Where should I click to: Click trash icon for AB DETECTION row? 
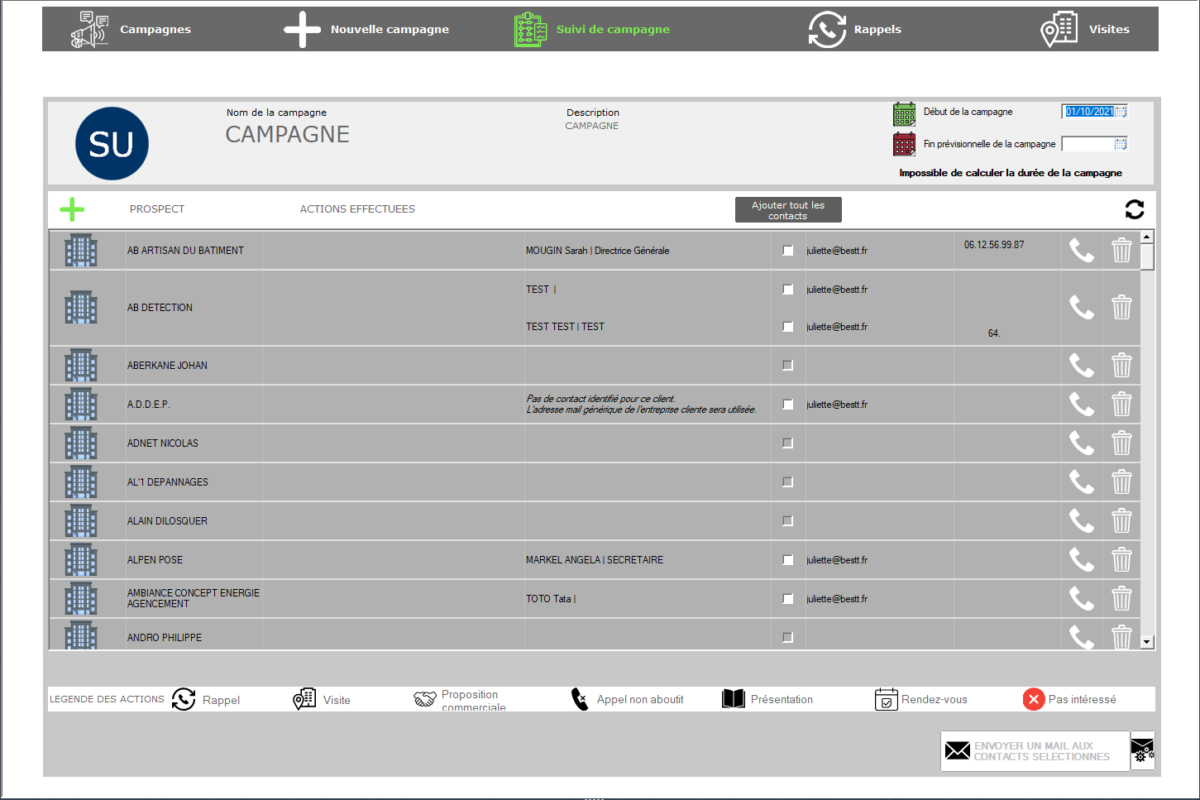click(x=1122, y=307)
